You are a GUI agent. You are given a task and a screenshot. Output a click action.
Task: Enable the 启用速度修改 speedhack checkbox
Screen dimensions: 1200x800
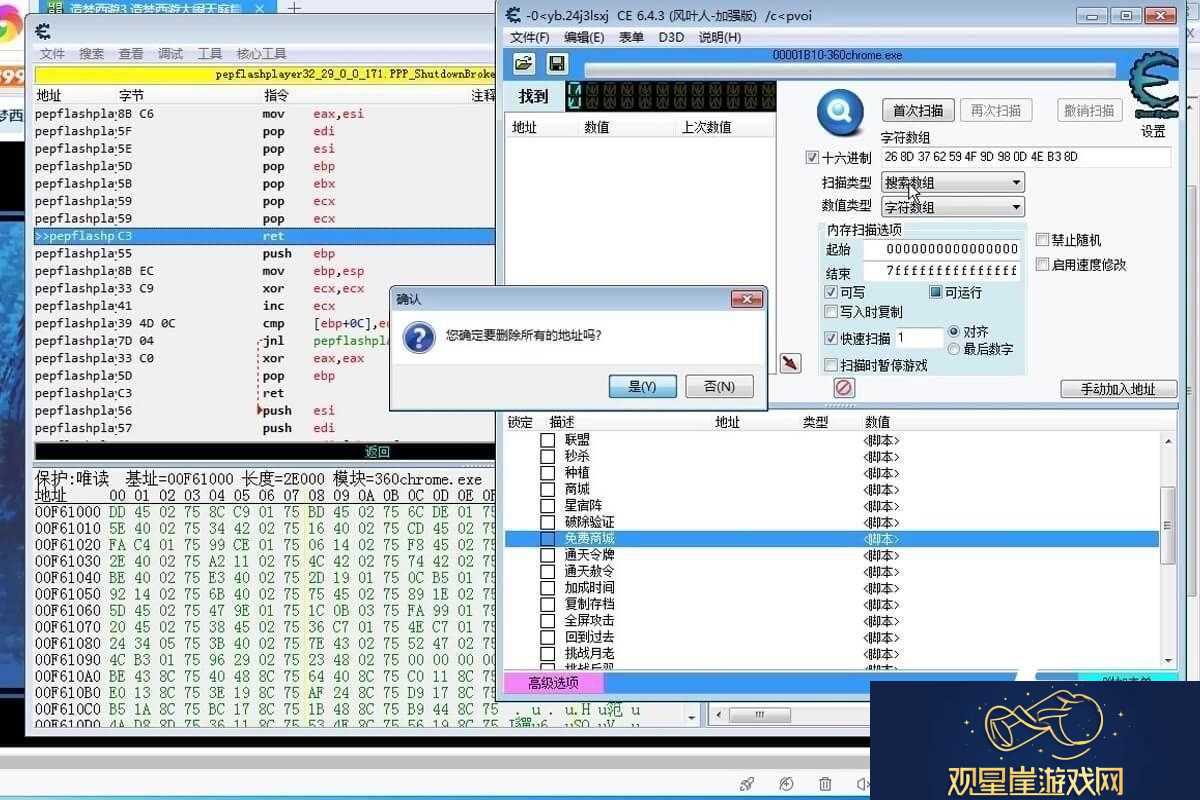(x=1042, y=265)
